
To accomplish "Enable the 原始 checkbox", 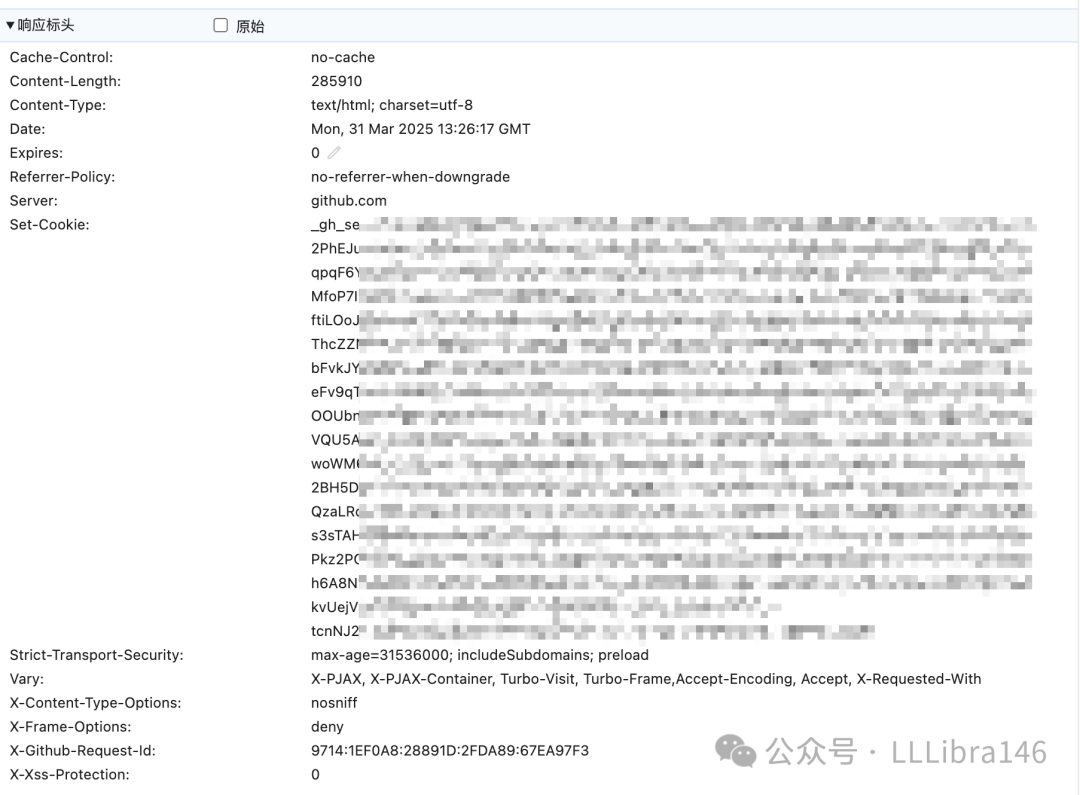I will point(220,25).
